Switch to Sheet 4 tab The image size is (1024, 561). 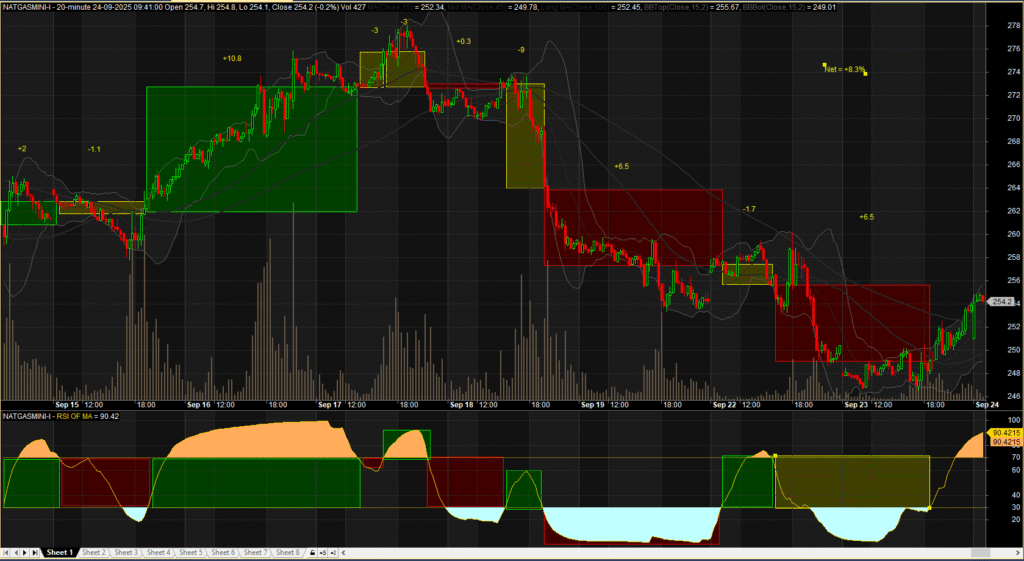click(x=158, y=553)
